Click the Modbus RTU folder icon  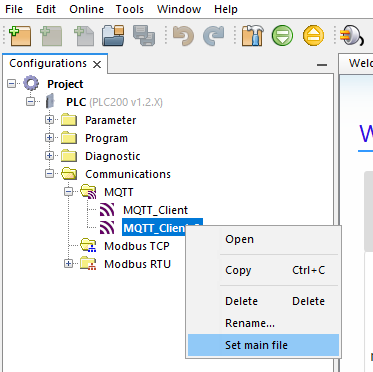click(x=88, y=264)
